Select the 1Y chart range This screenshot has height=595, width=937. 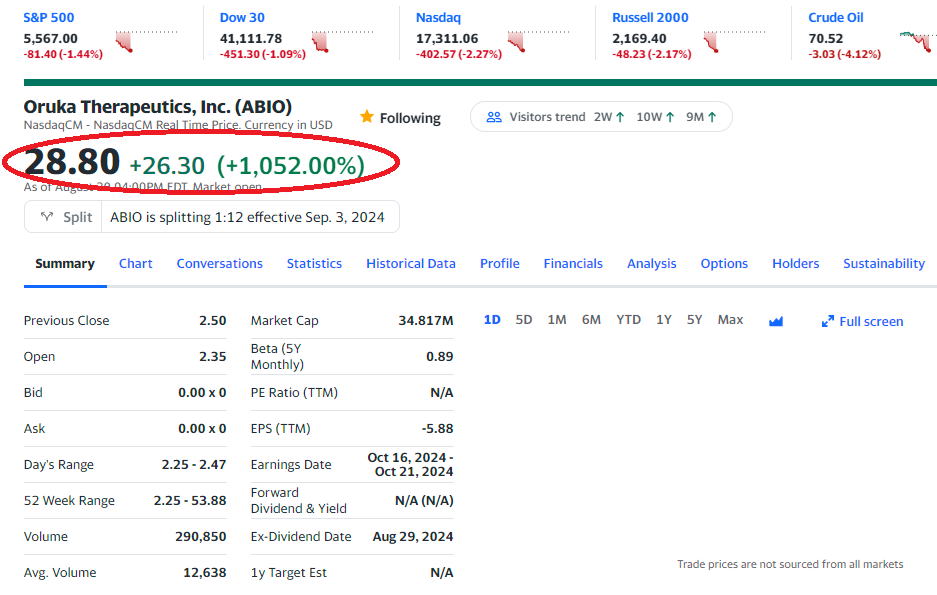(664, 320)
